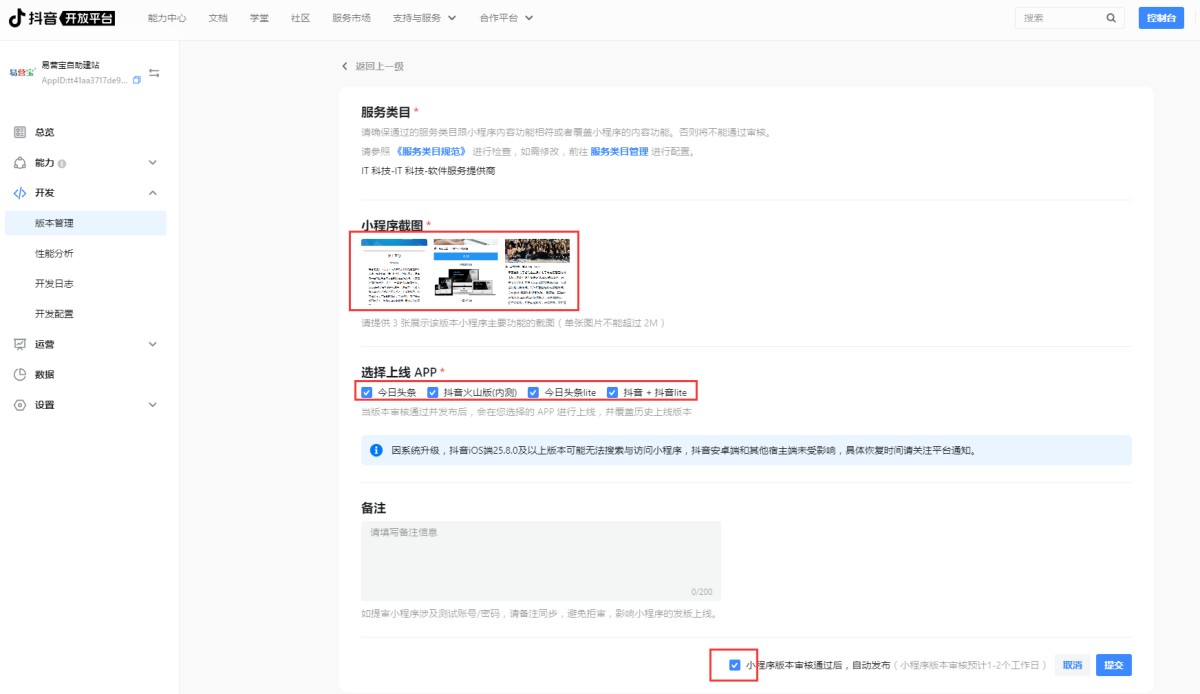The height and width of the screenshot is (694, 1200).
Task: Click 返回上一级 link
Action: coord(379,66)
